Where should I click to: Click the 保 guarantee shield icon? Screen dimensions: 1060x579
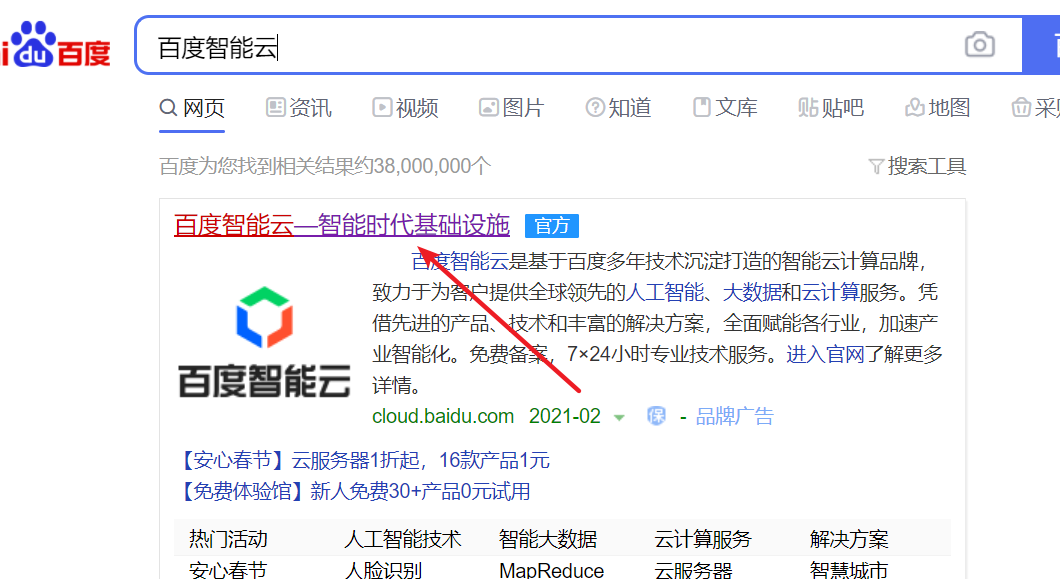(x=656, y=416)
